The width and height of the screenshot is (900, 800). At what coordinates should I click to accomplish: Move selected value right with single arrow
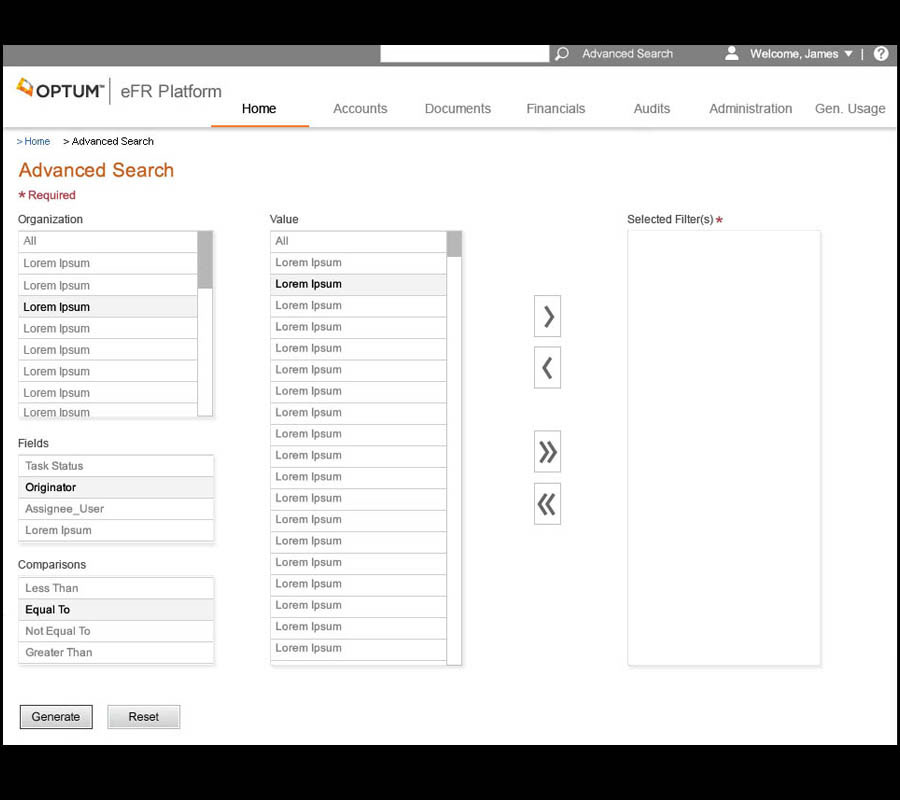tap(547, 316)
